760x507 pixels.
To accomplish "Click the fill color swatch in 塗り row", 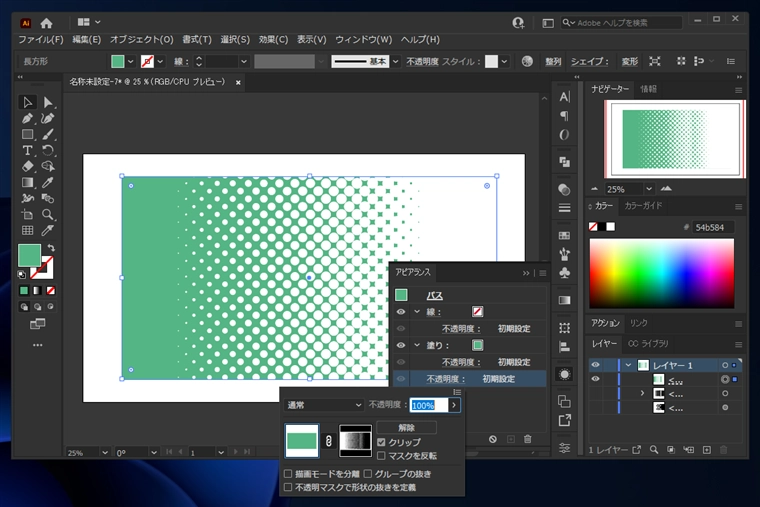I will tap(477, 345).
